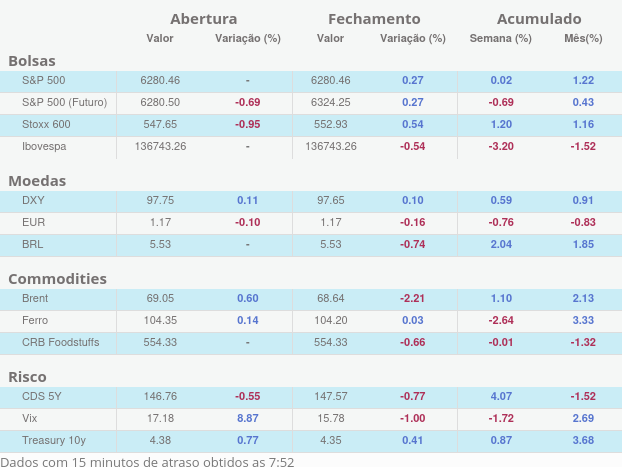
Task: Select the CDS 5Y row label
Action: click(42, 396)
